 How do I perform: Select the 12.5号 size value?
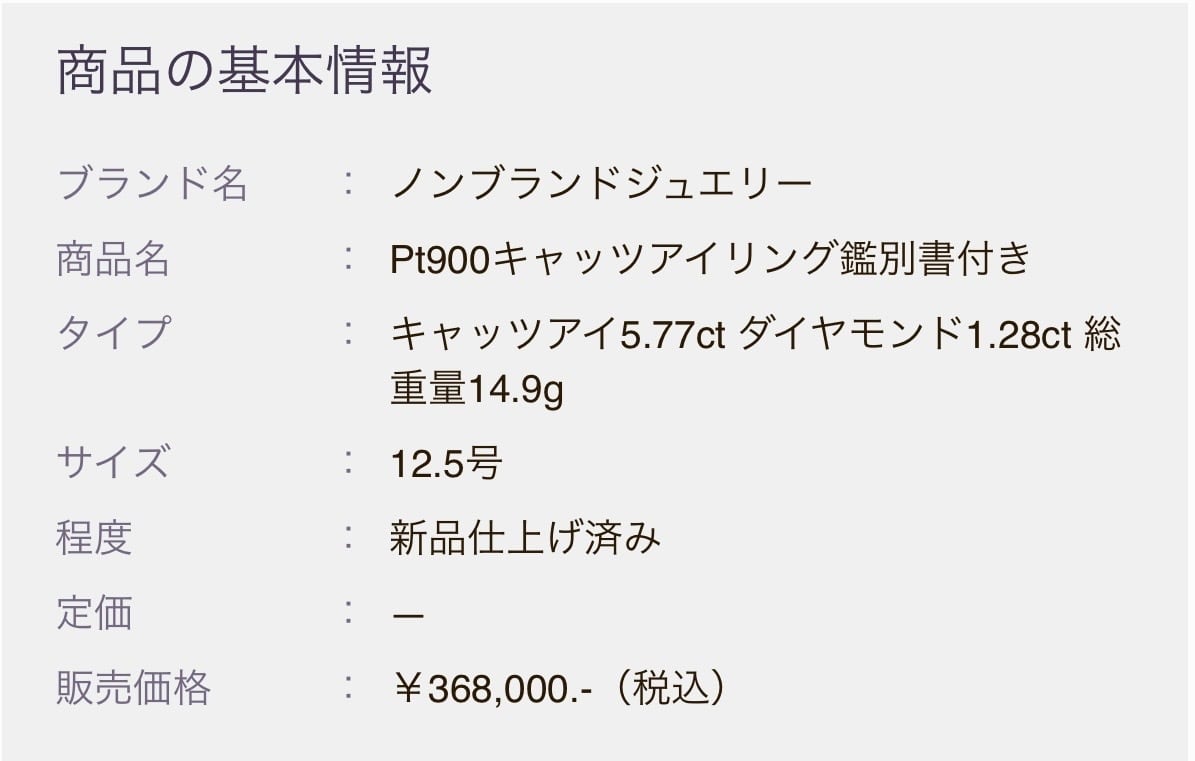[446, 464]
